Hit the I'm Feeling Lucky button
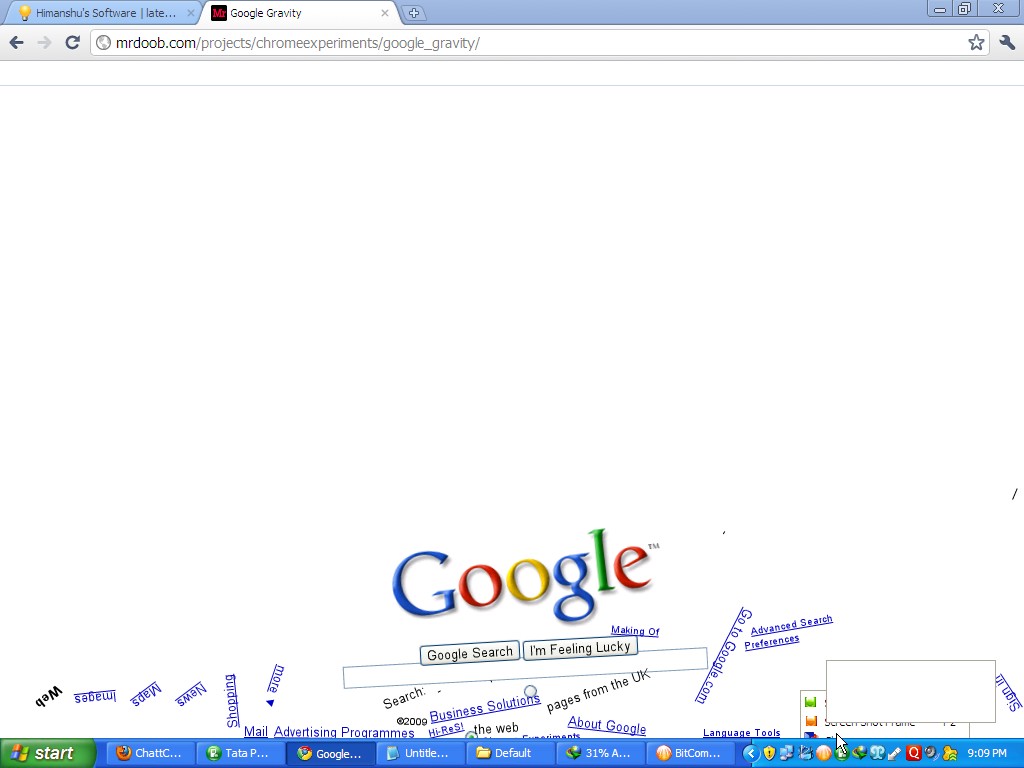 (x=580, y=648)
